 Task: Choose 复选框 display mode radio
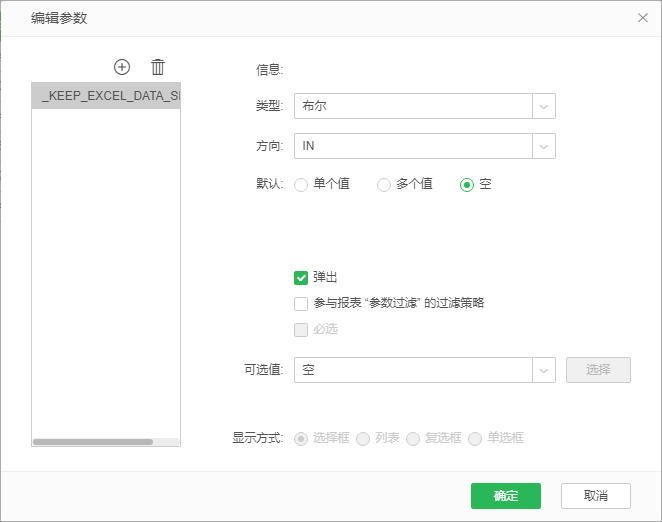tap(412, 439)
